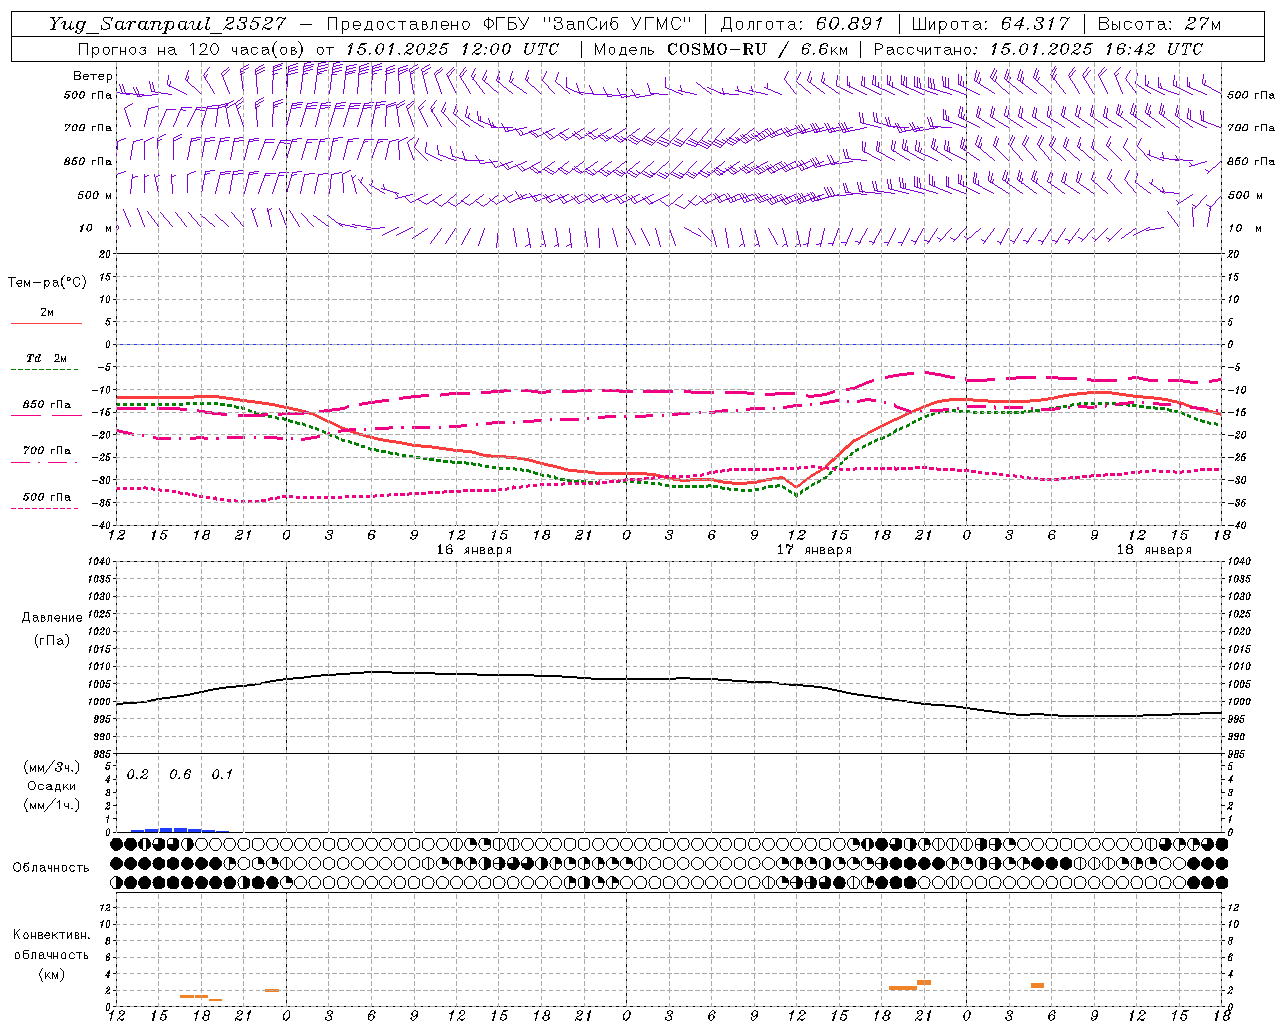Click the 17 января date label

coord(814,550)
